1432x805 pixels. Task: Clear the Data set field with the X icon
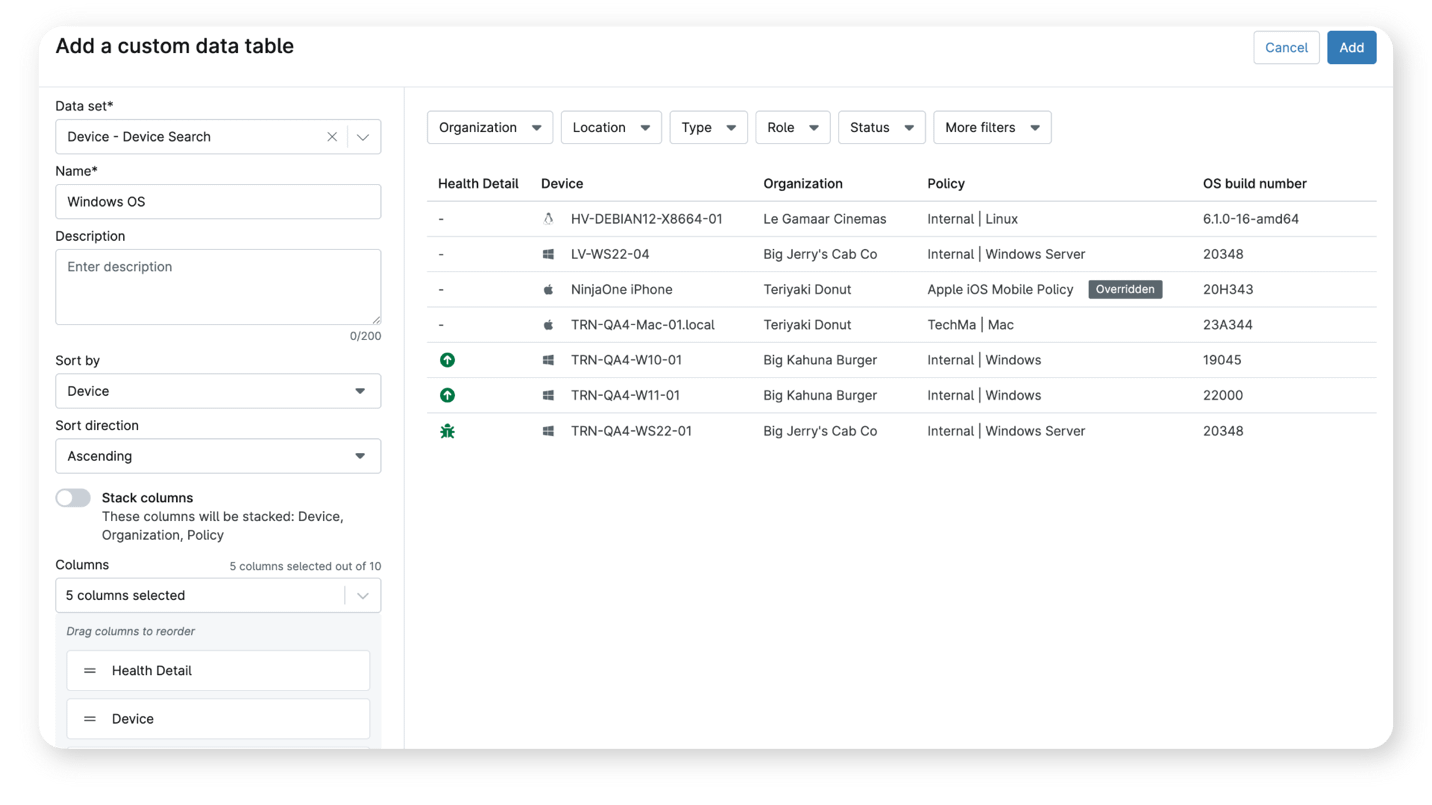pyautogui.click(x=332, y=136)
